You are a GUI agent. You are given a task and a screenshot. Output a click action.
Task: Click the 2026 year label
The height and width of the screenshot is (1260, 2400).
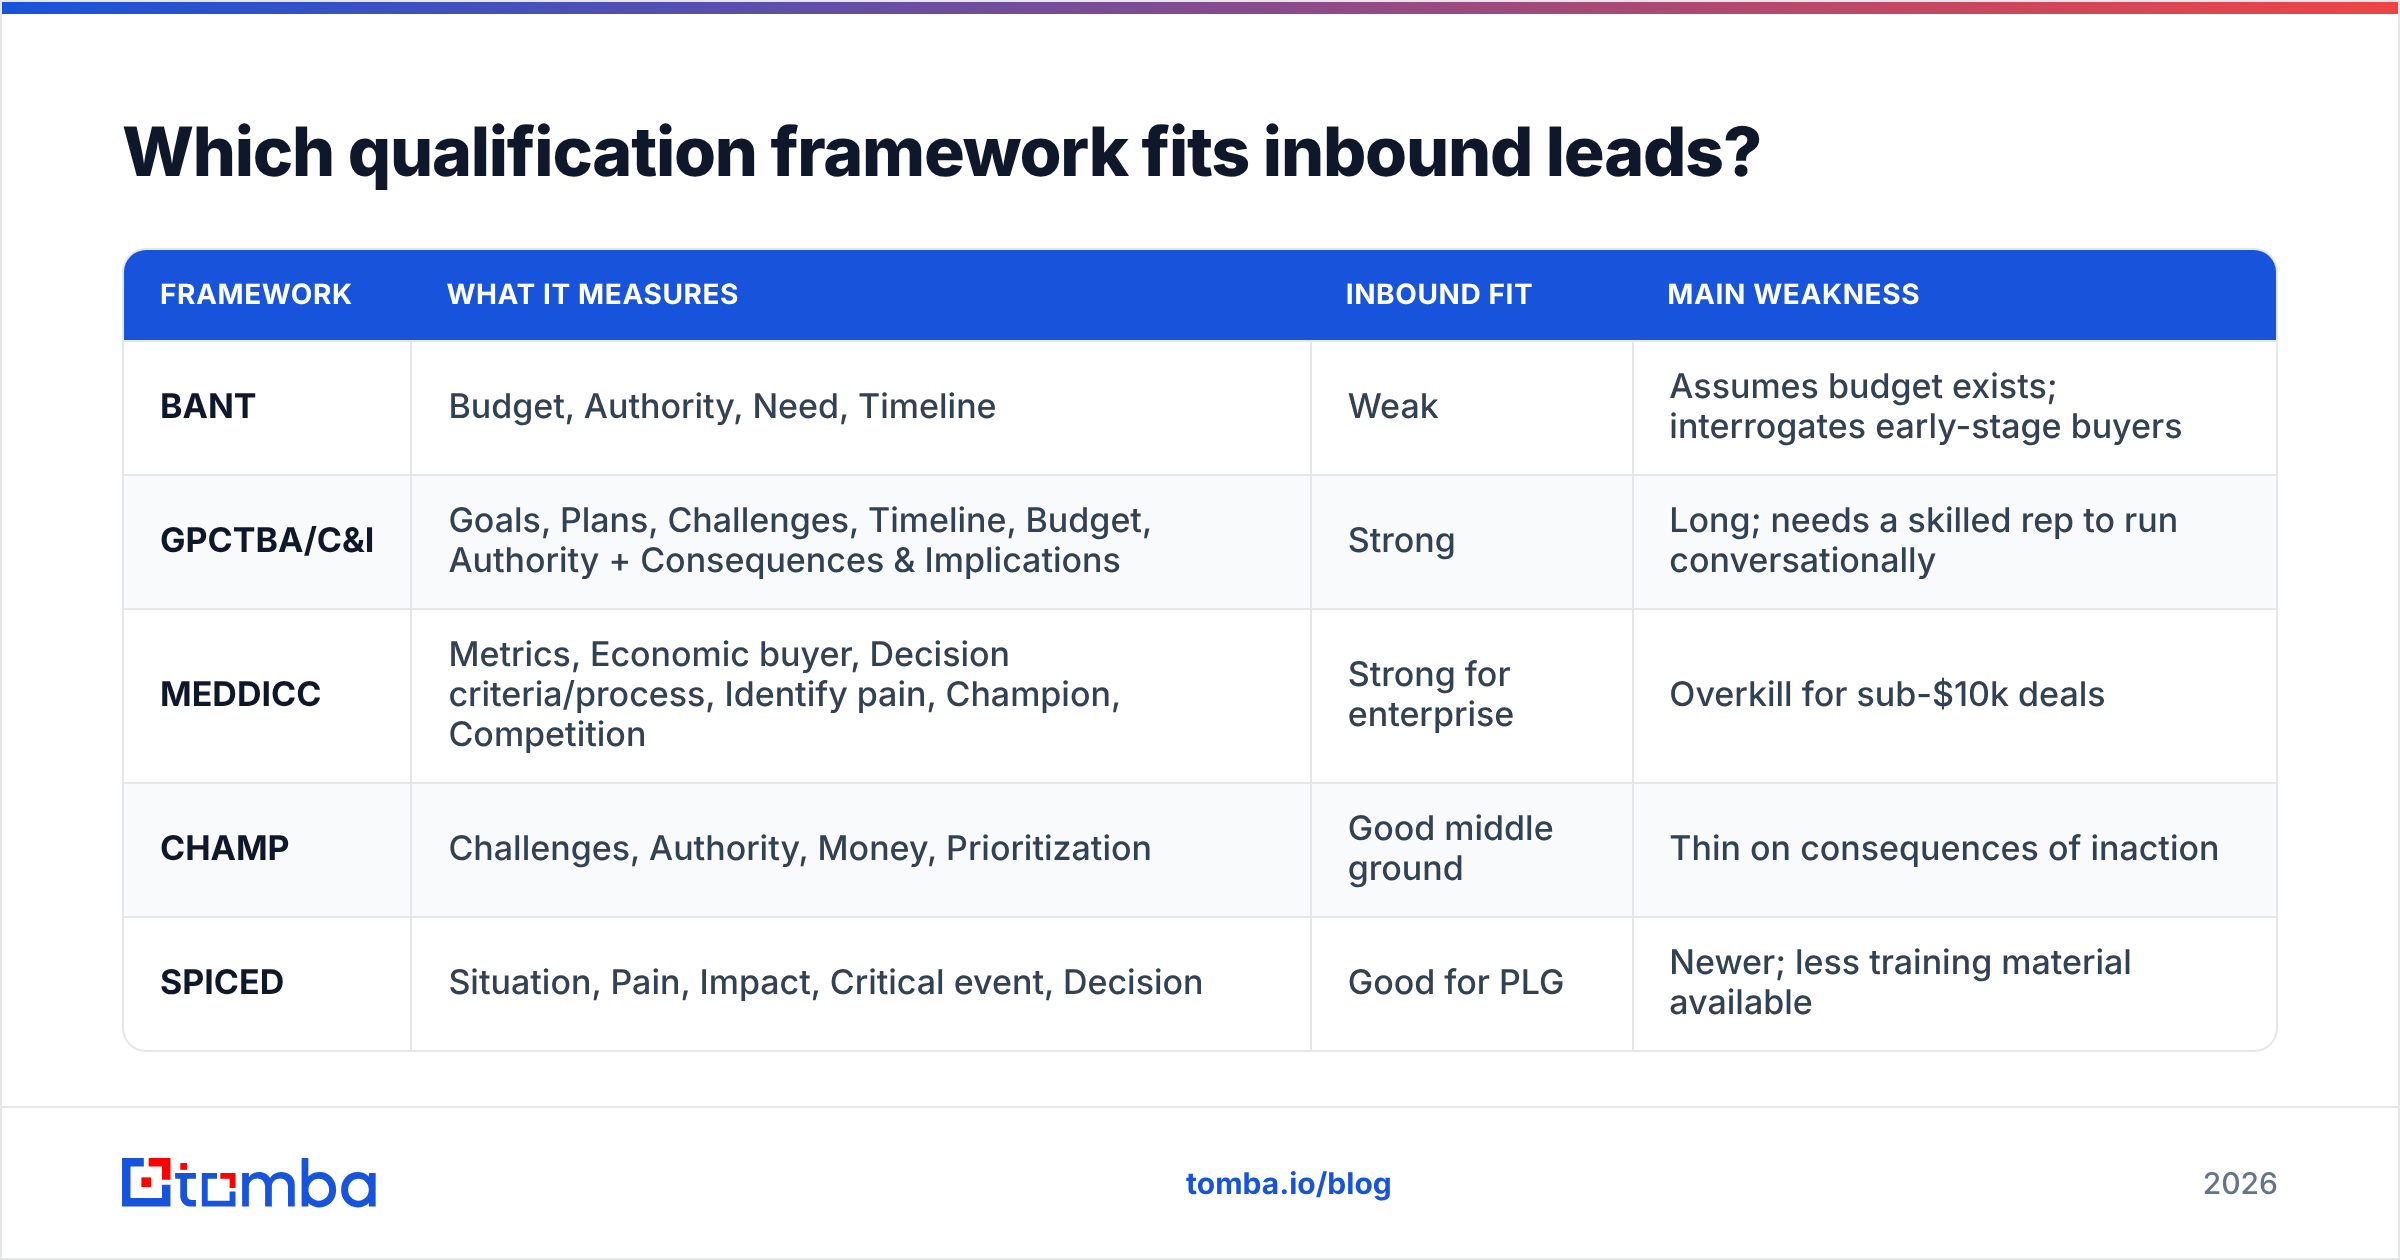[x=2240, y=1184]
